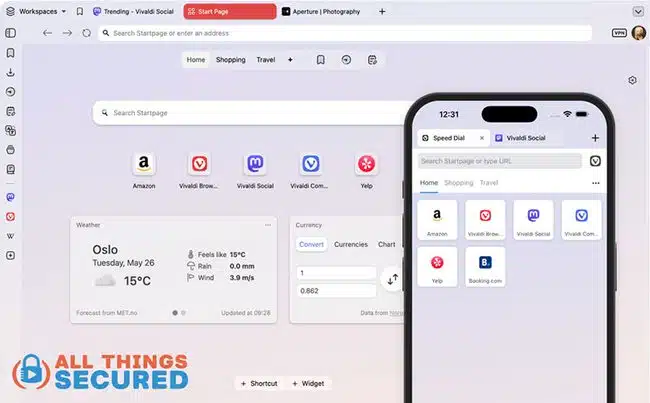Open Weather widget options menu

(268, 225)
